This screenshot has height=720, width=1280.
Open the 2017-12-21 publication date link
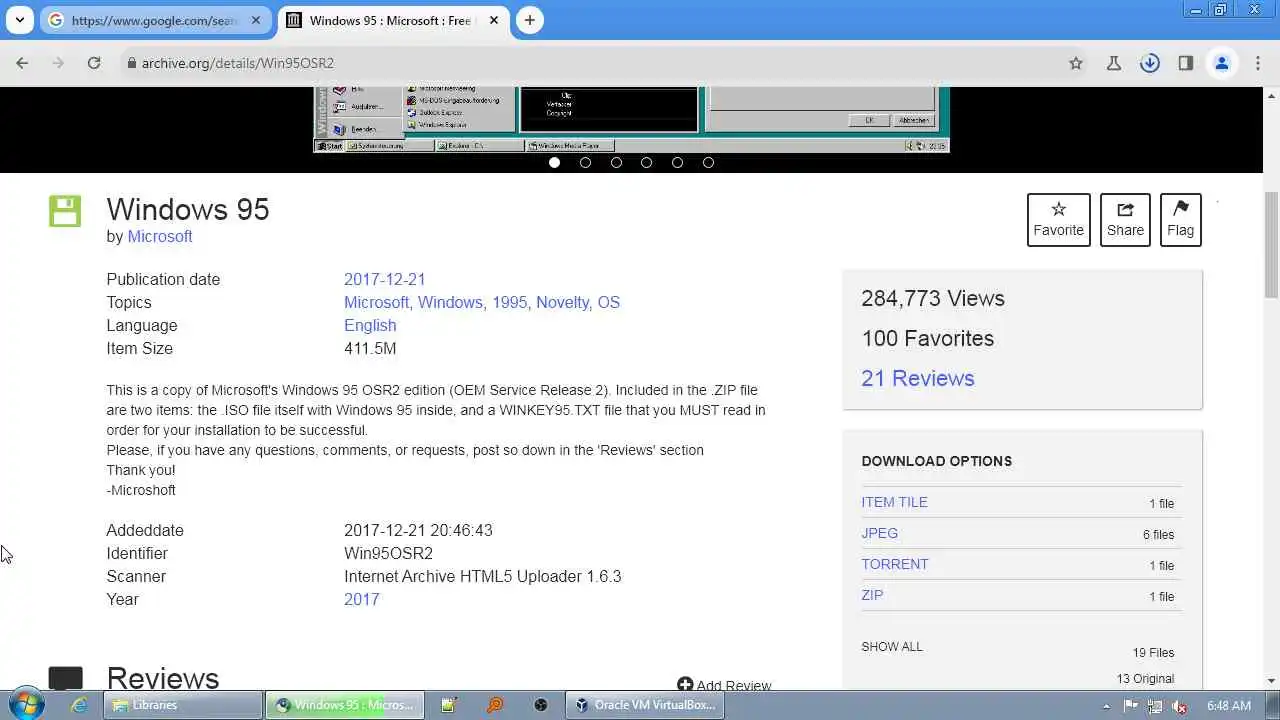(385, 279)
